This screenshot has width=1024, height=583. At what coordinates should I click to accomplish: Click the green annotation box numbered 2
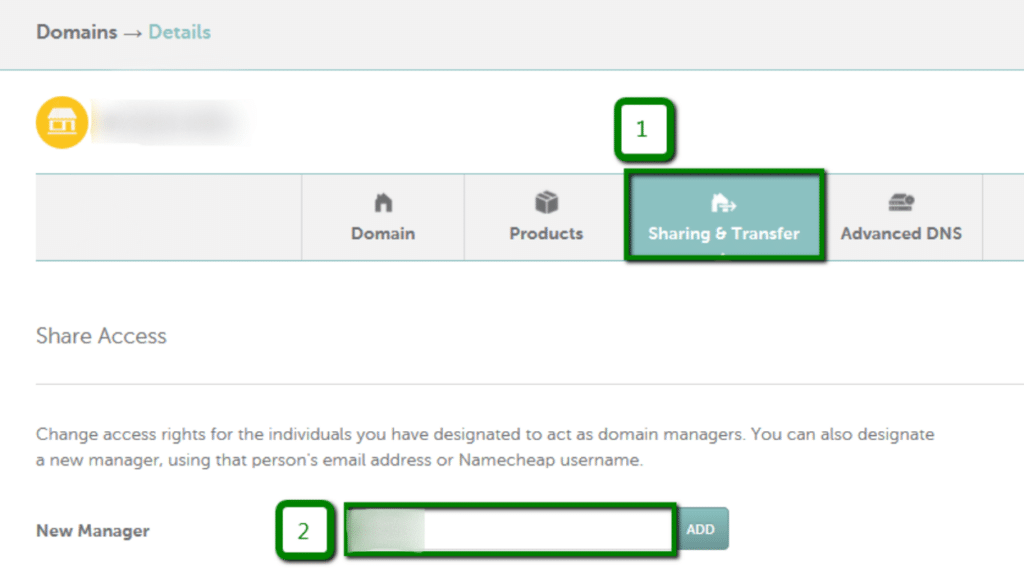305,531
